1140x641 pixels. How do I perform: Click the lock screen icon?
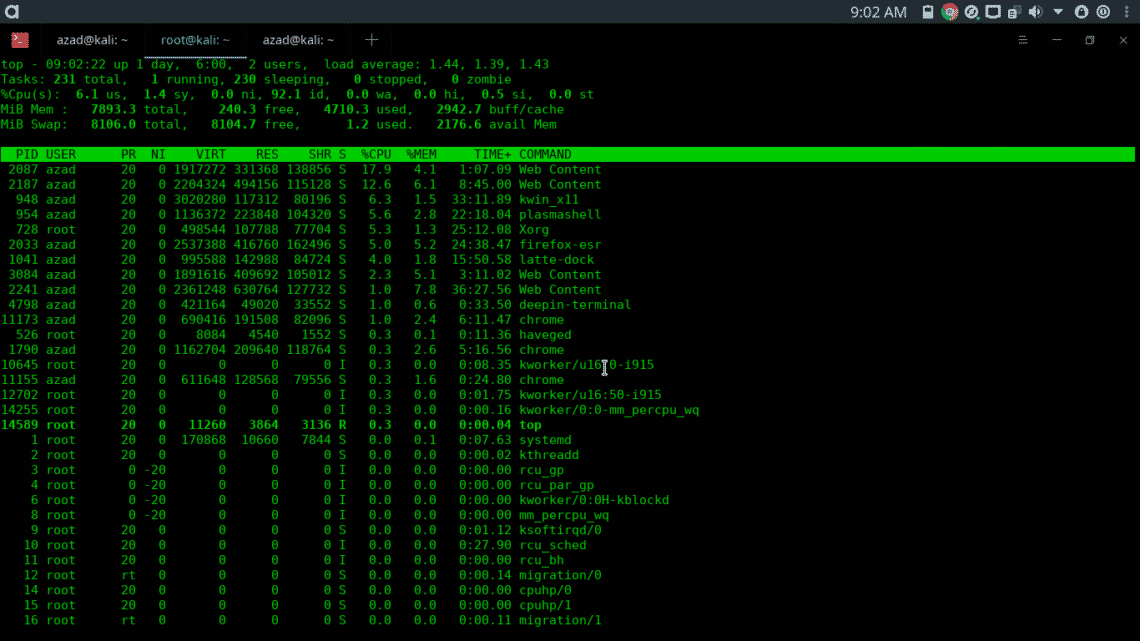[1081, 12]
